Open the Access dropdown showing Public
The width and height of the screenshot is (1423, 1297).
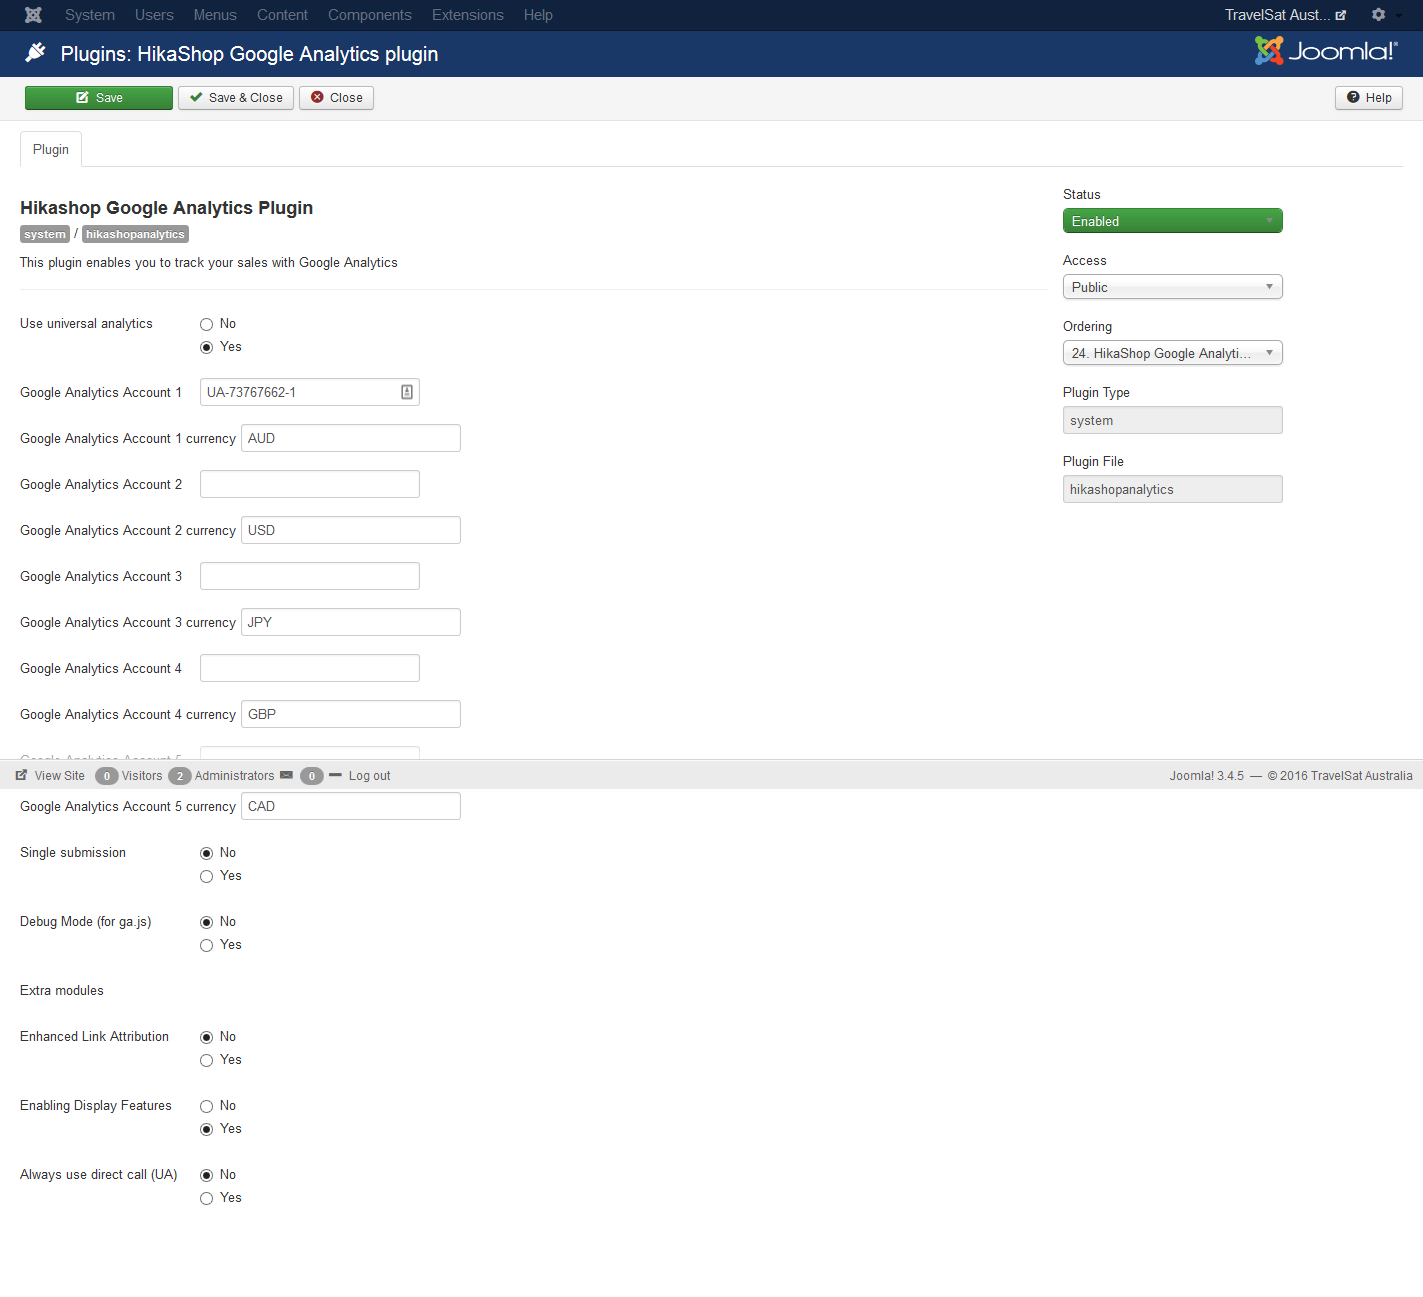point(1172,287)
